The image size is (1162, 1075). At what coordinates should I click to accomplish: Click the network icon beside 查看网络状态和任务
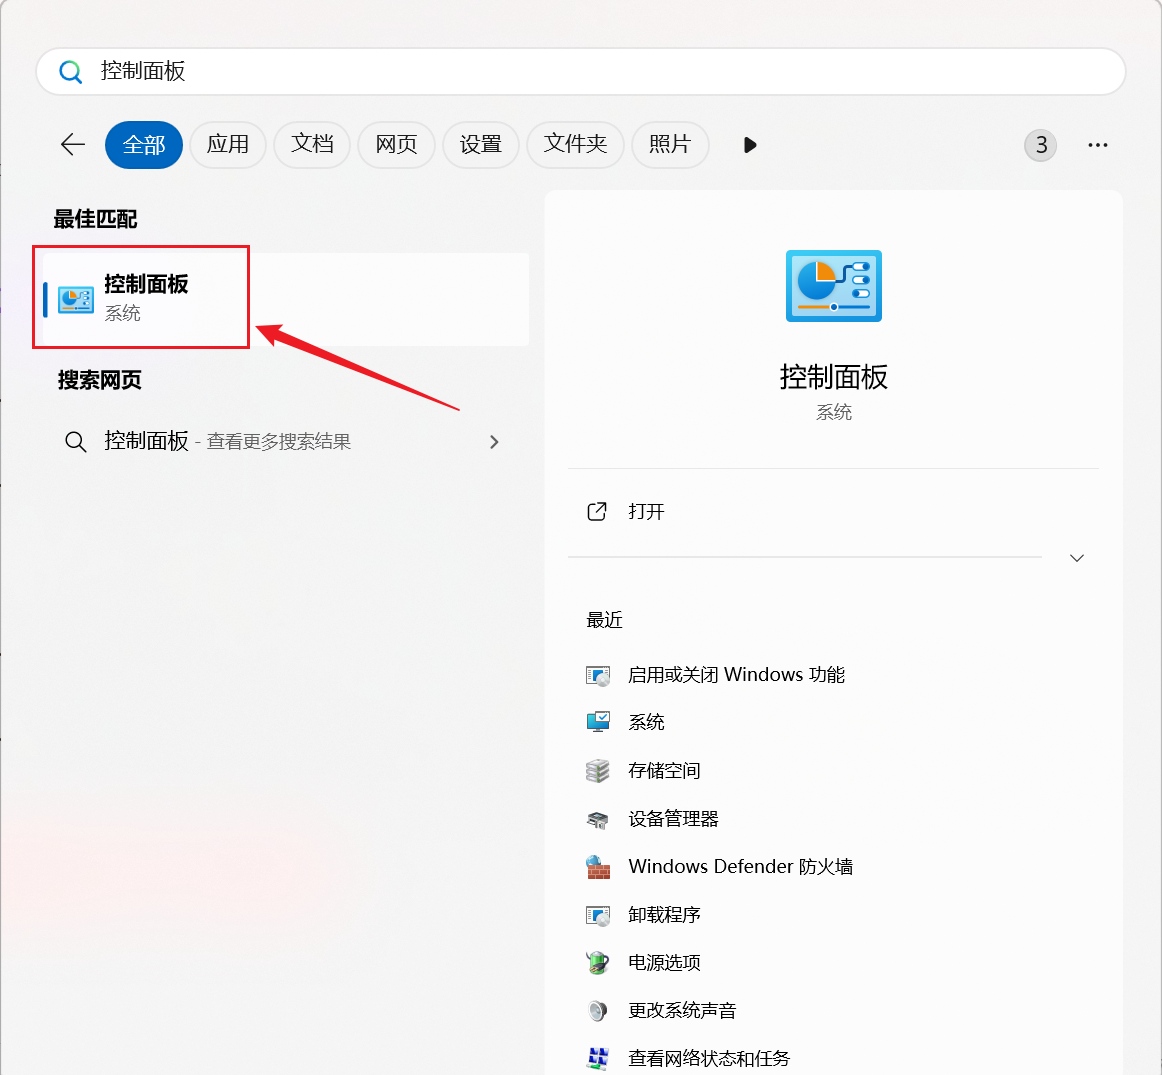tap(598, 1059)
